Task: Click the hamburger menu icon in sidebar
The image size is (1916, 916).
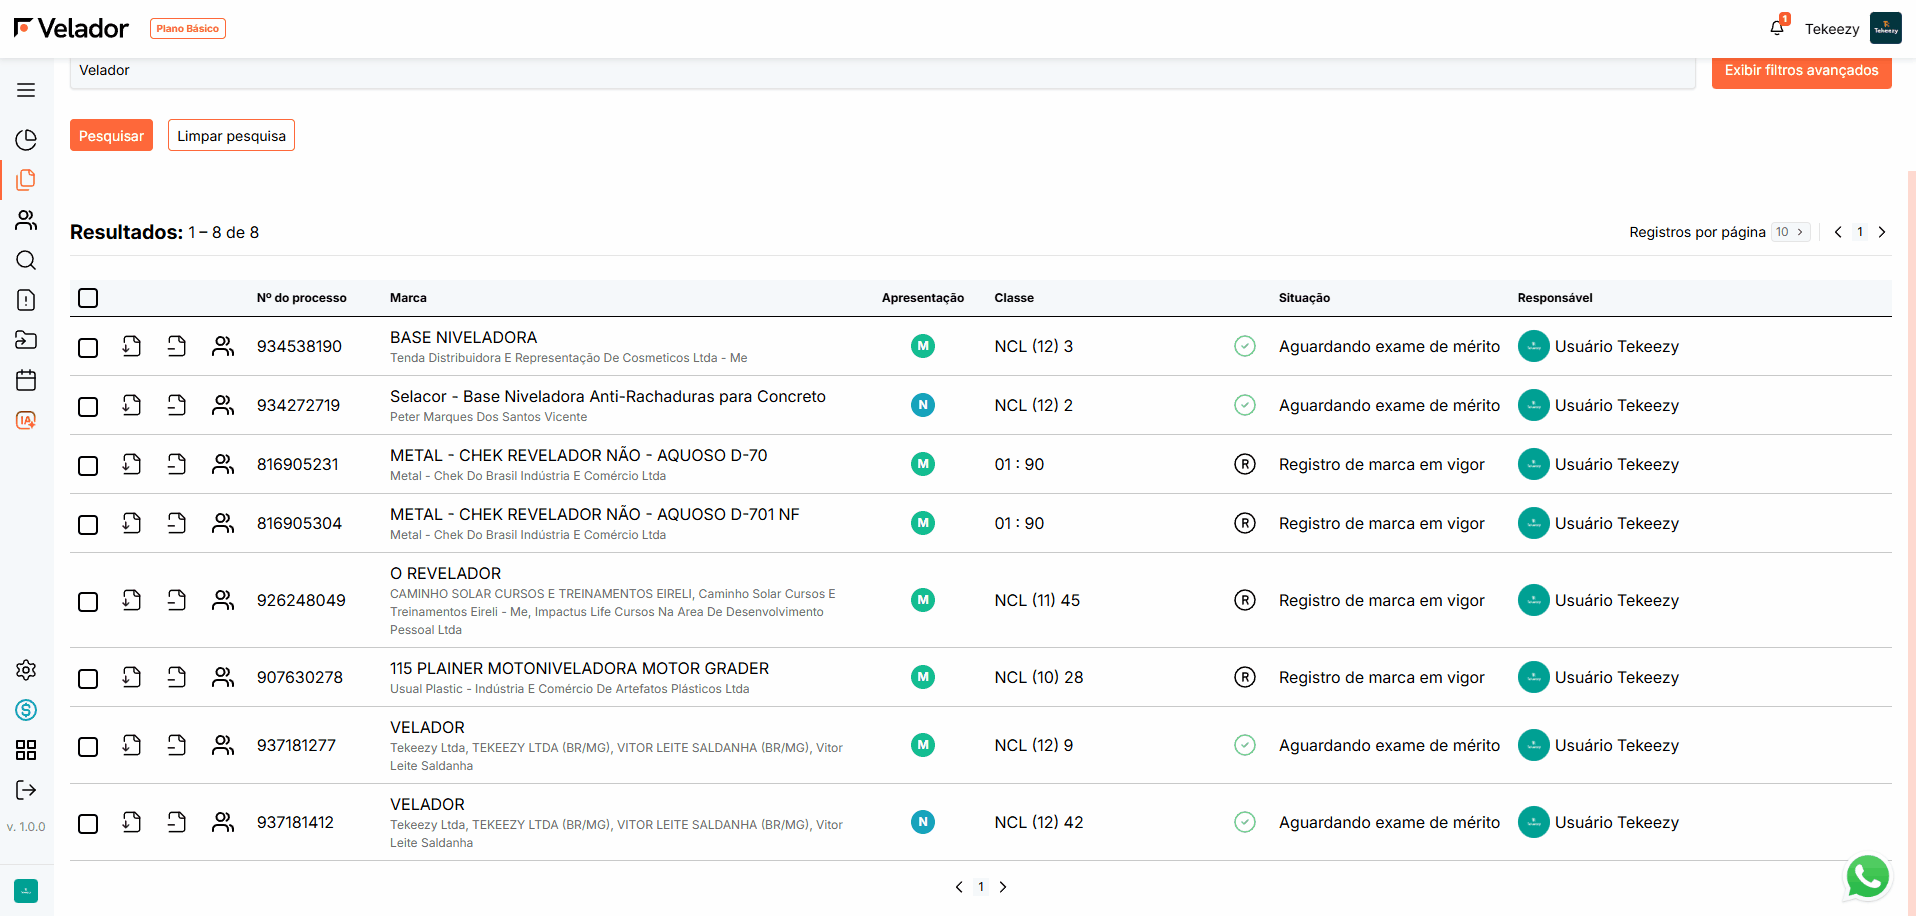Action: coord(26,90)
